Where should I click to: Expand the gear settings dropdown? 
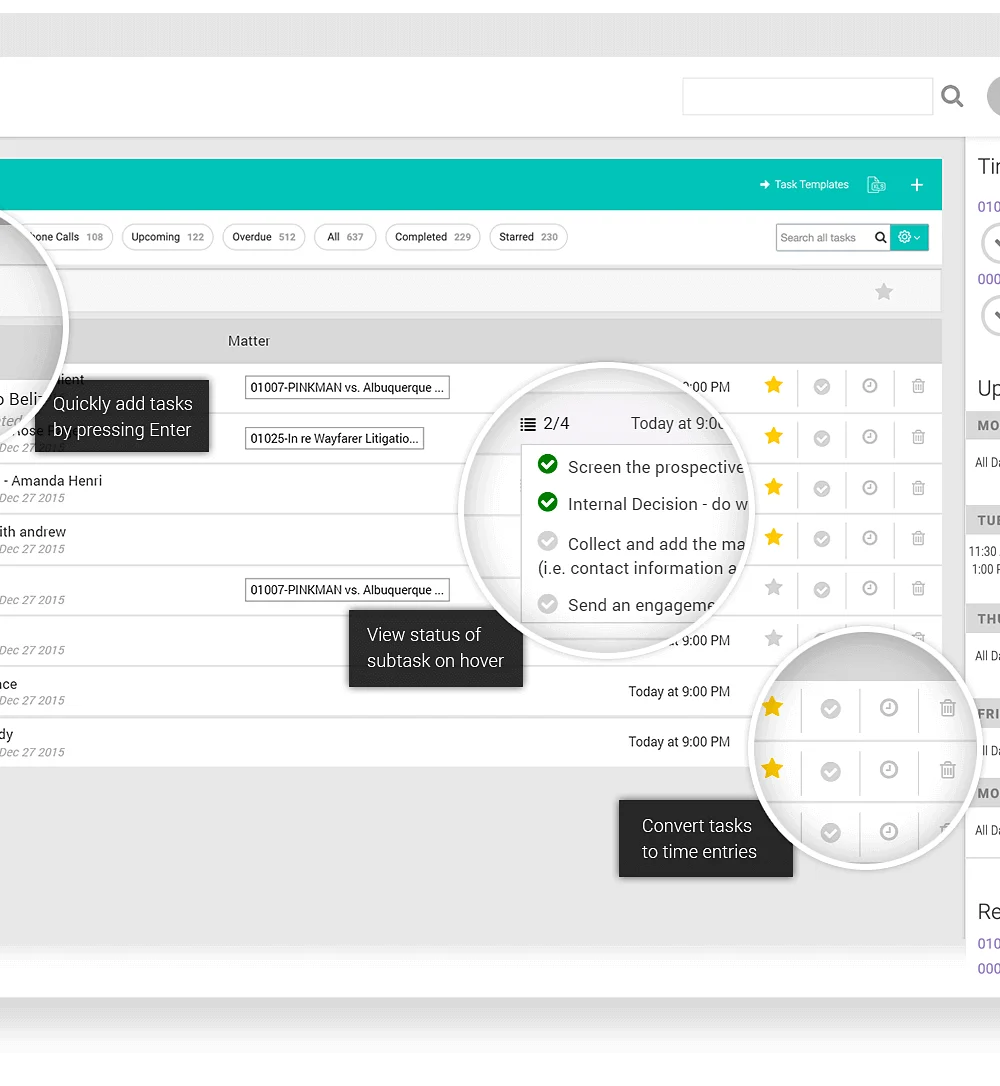click(x=909, y=238)
